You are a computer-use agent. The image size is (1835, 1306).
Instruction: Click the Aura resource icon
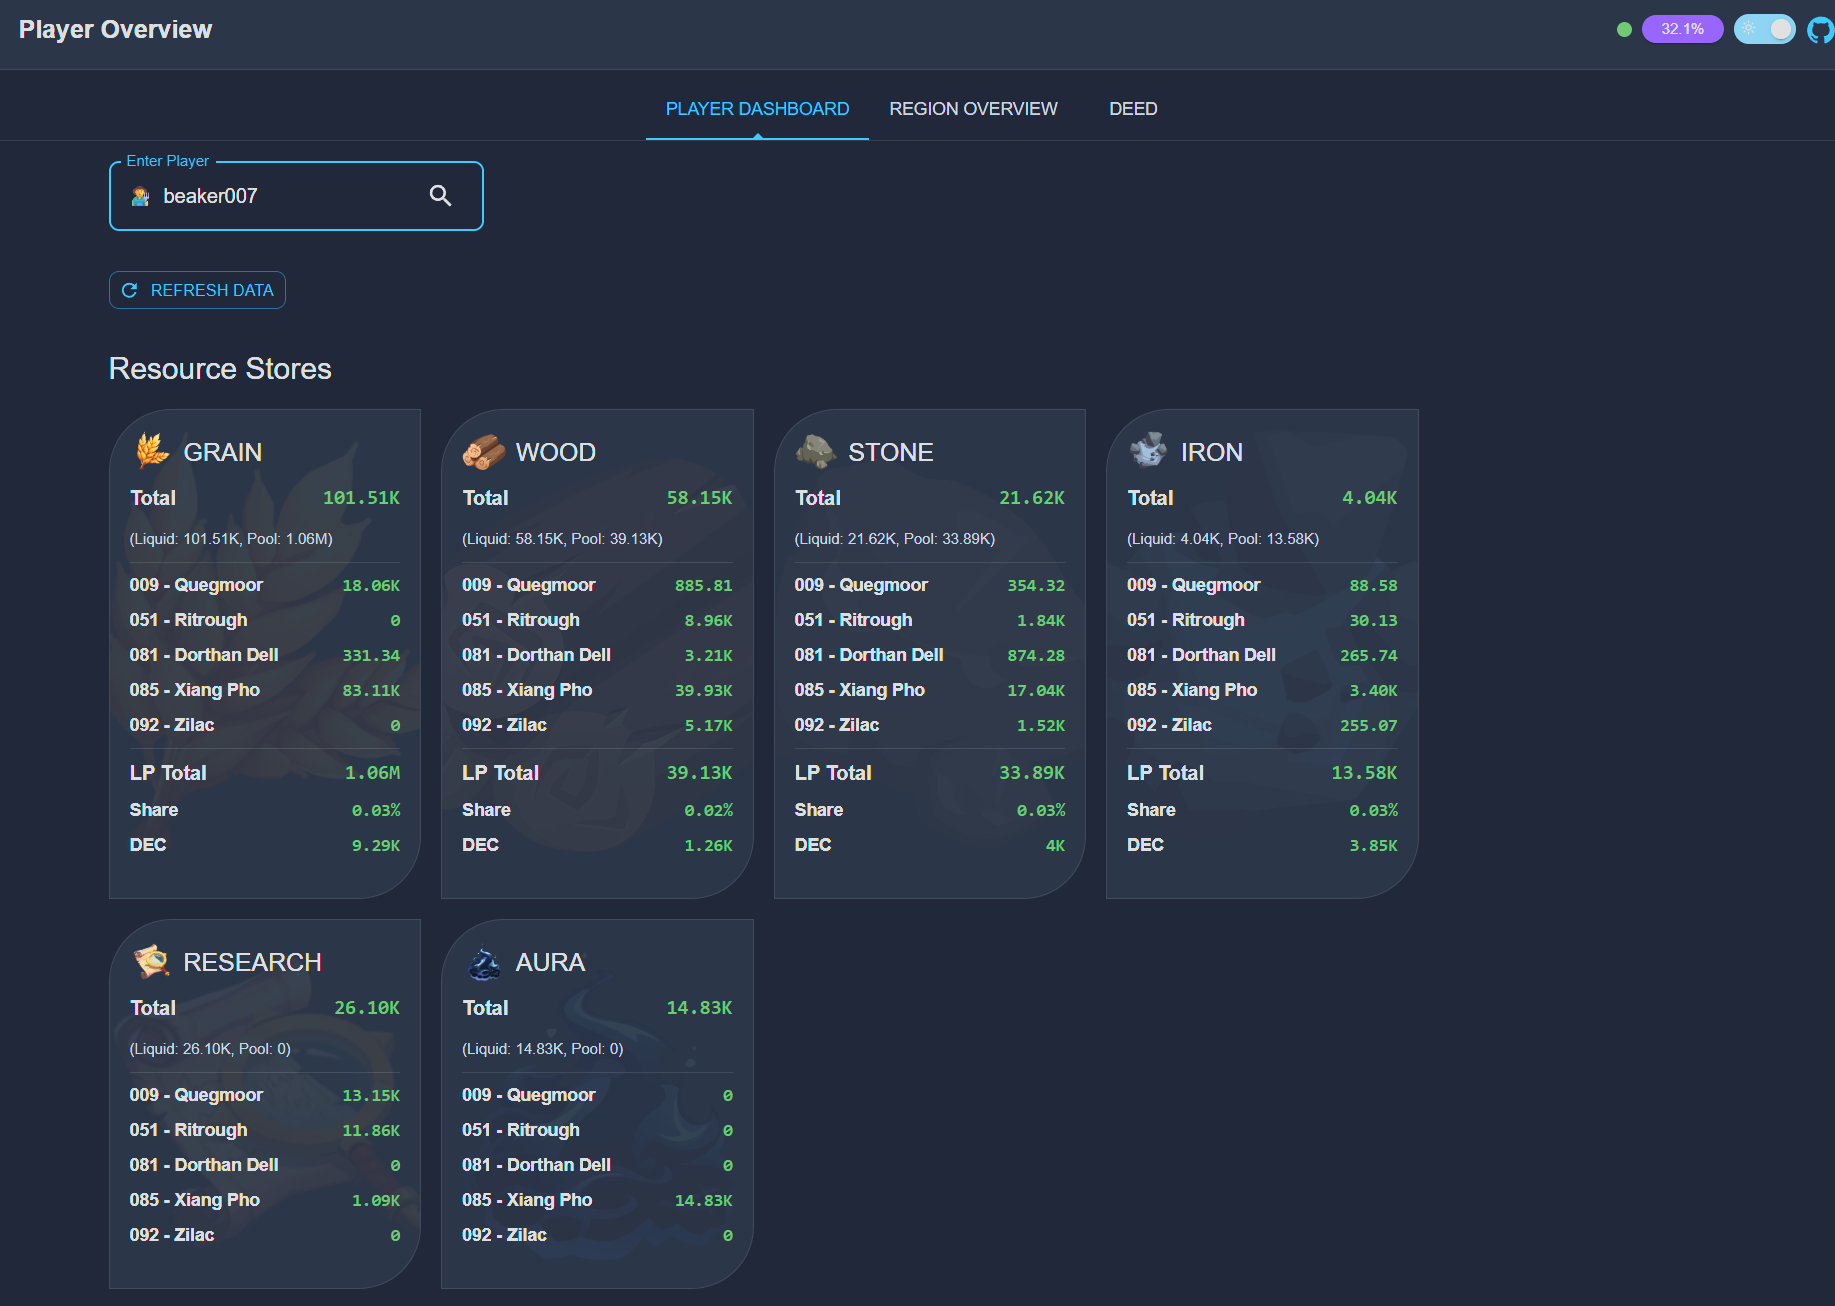(484, 963)
